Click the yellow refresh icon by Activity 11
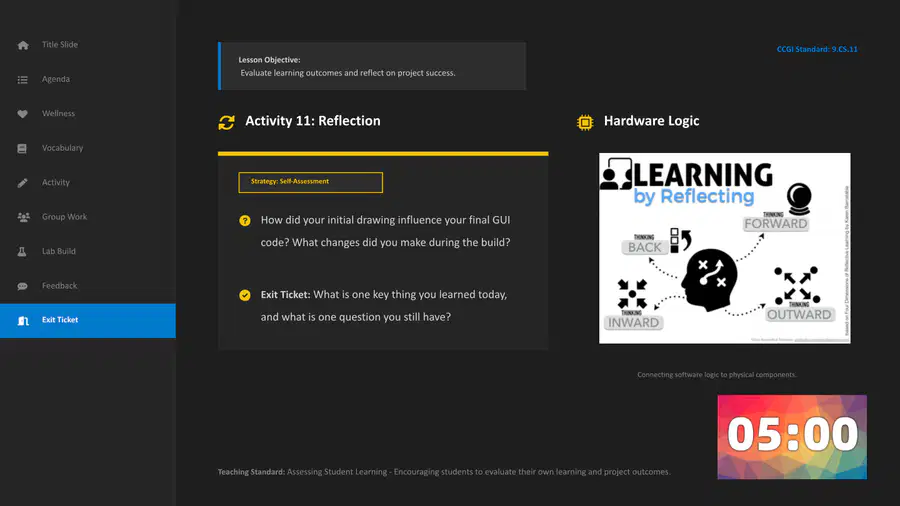Screen dimensions: 900x506 (226, 122)
